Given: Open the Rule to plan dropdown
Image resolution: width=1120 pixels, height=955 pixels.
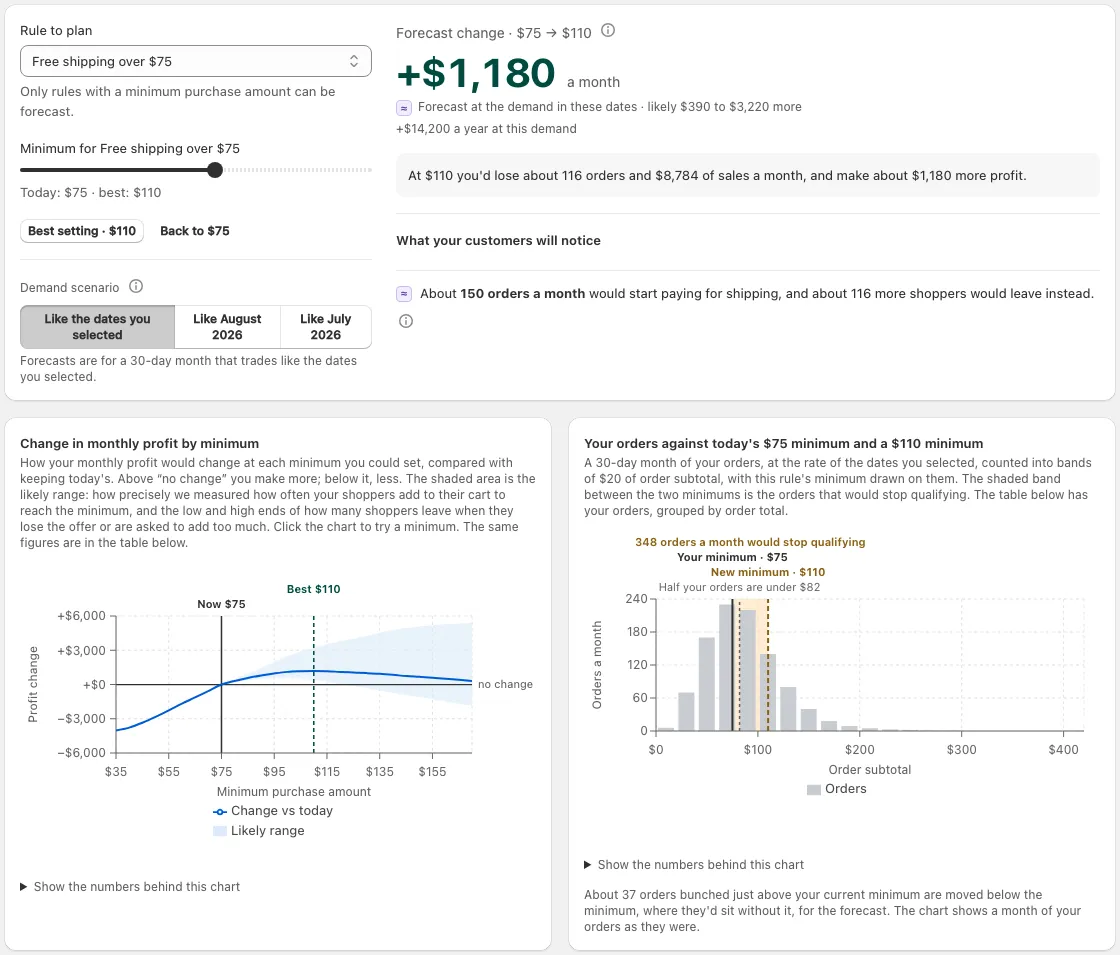Looking at the screenshot, I should pos(196,61).
